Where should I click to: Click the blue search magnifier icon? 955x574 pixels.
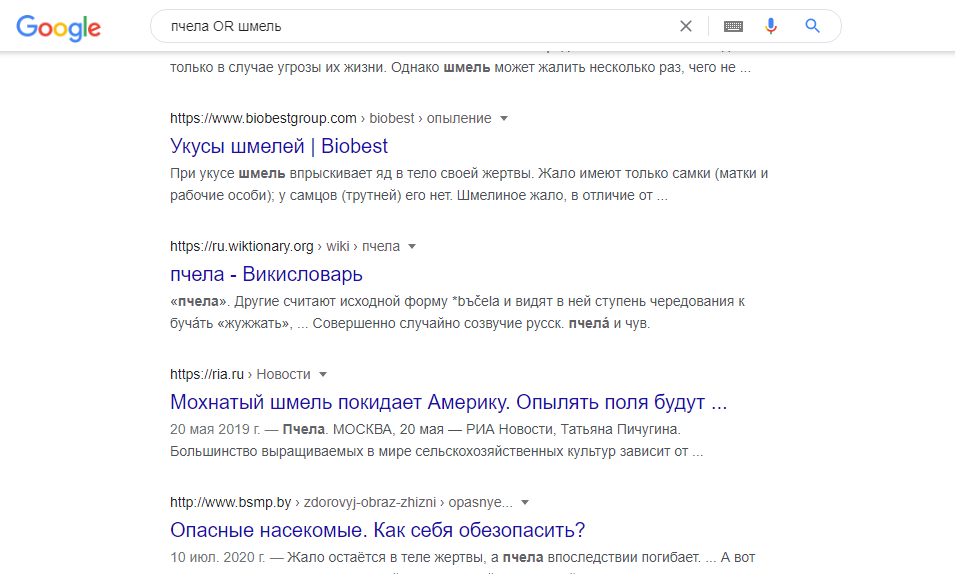pos(812,26)
